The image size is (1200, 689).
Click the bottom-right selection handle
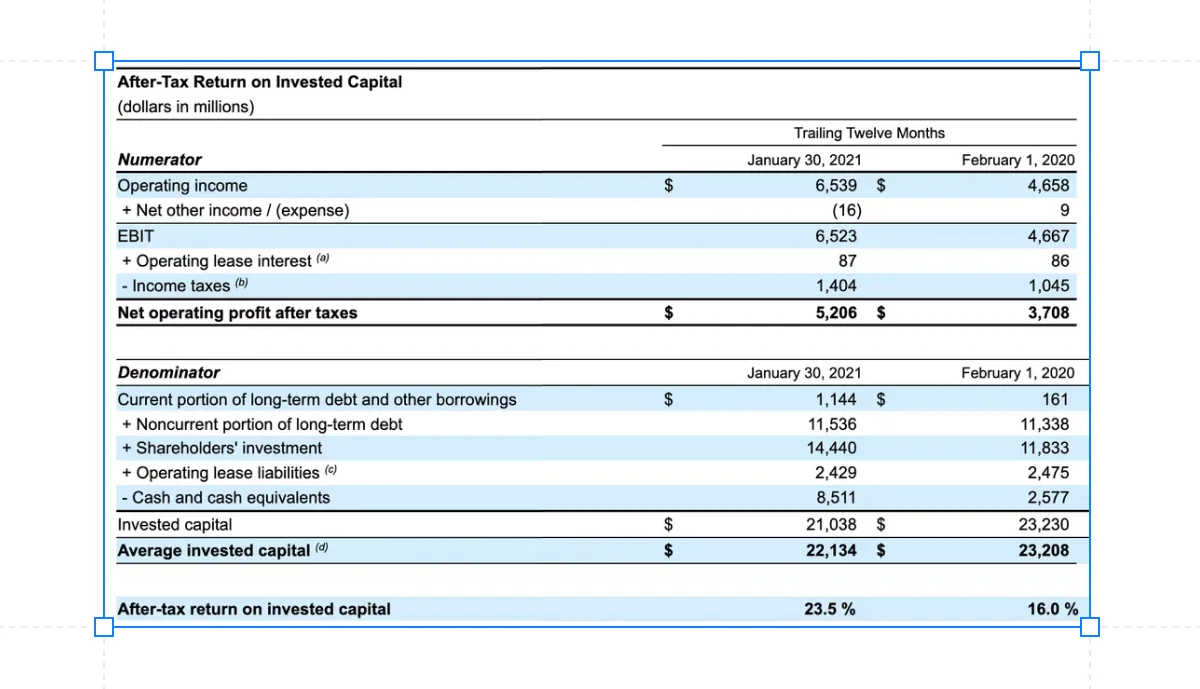pyautogui.click(x=1090, y=627)
